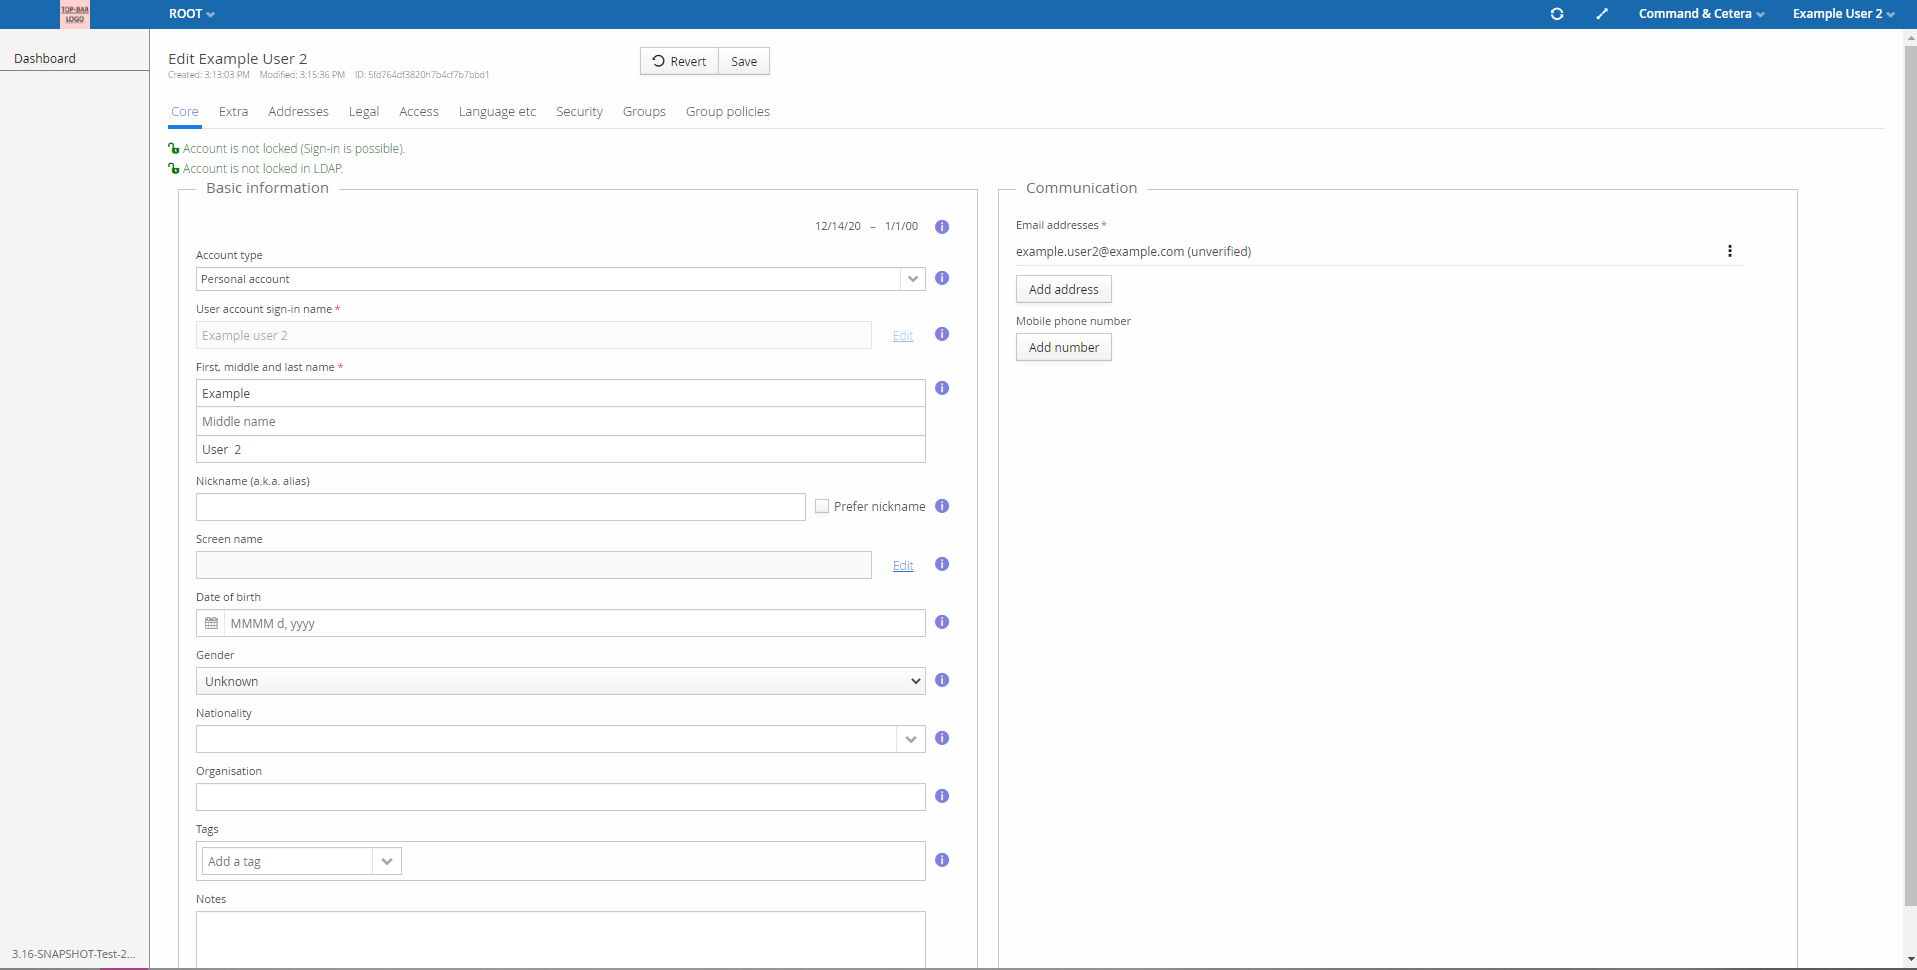The image size is (1917, 970).
Task: Click the Save button
Action: 743,61
